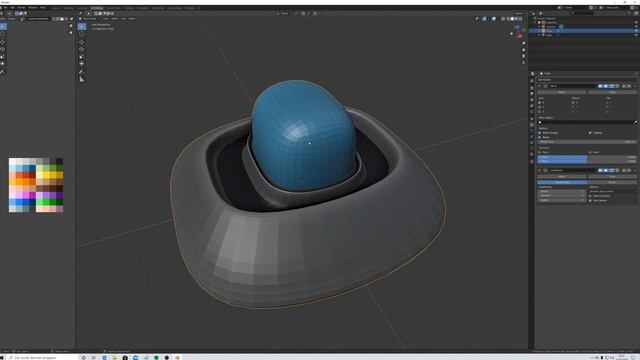Viewport: 640px width, 360px height.
Task: Click Apply on the Mirror modifier
Action: [562, 92]
